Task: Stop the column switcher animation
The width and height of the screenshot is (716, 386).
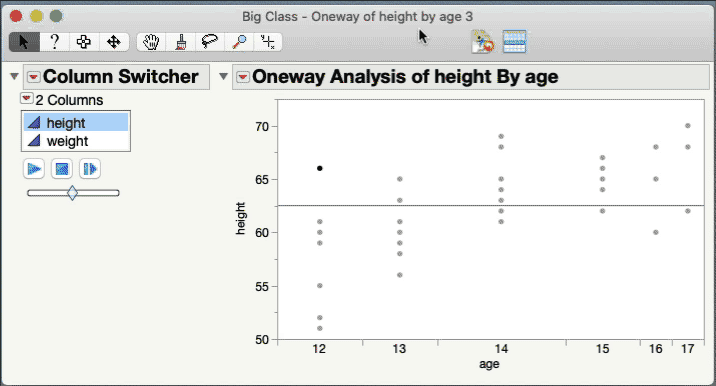Action: [x=62, y=169]
